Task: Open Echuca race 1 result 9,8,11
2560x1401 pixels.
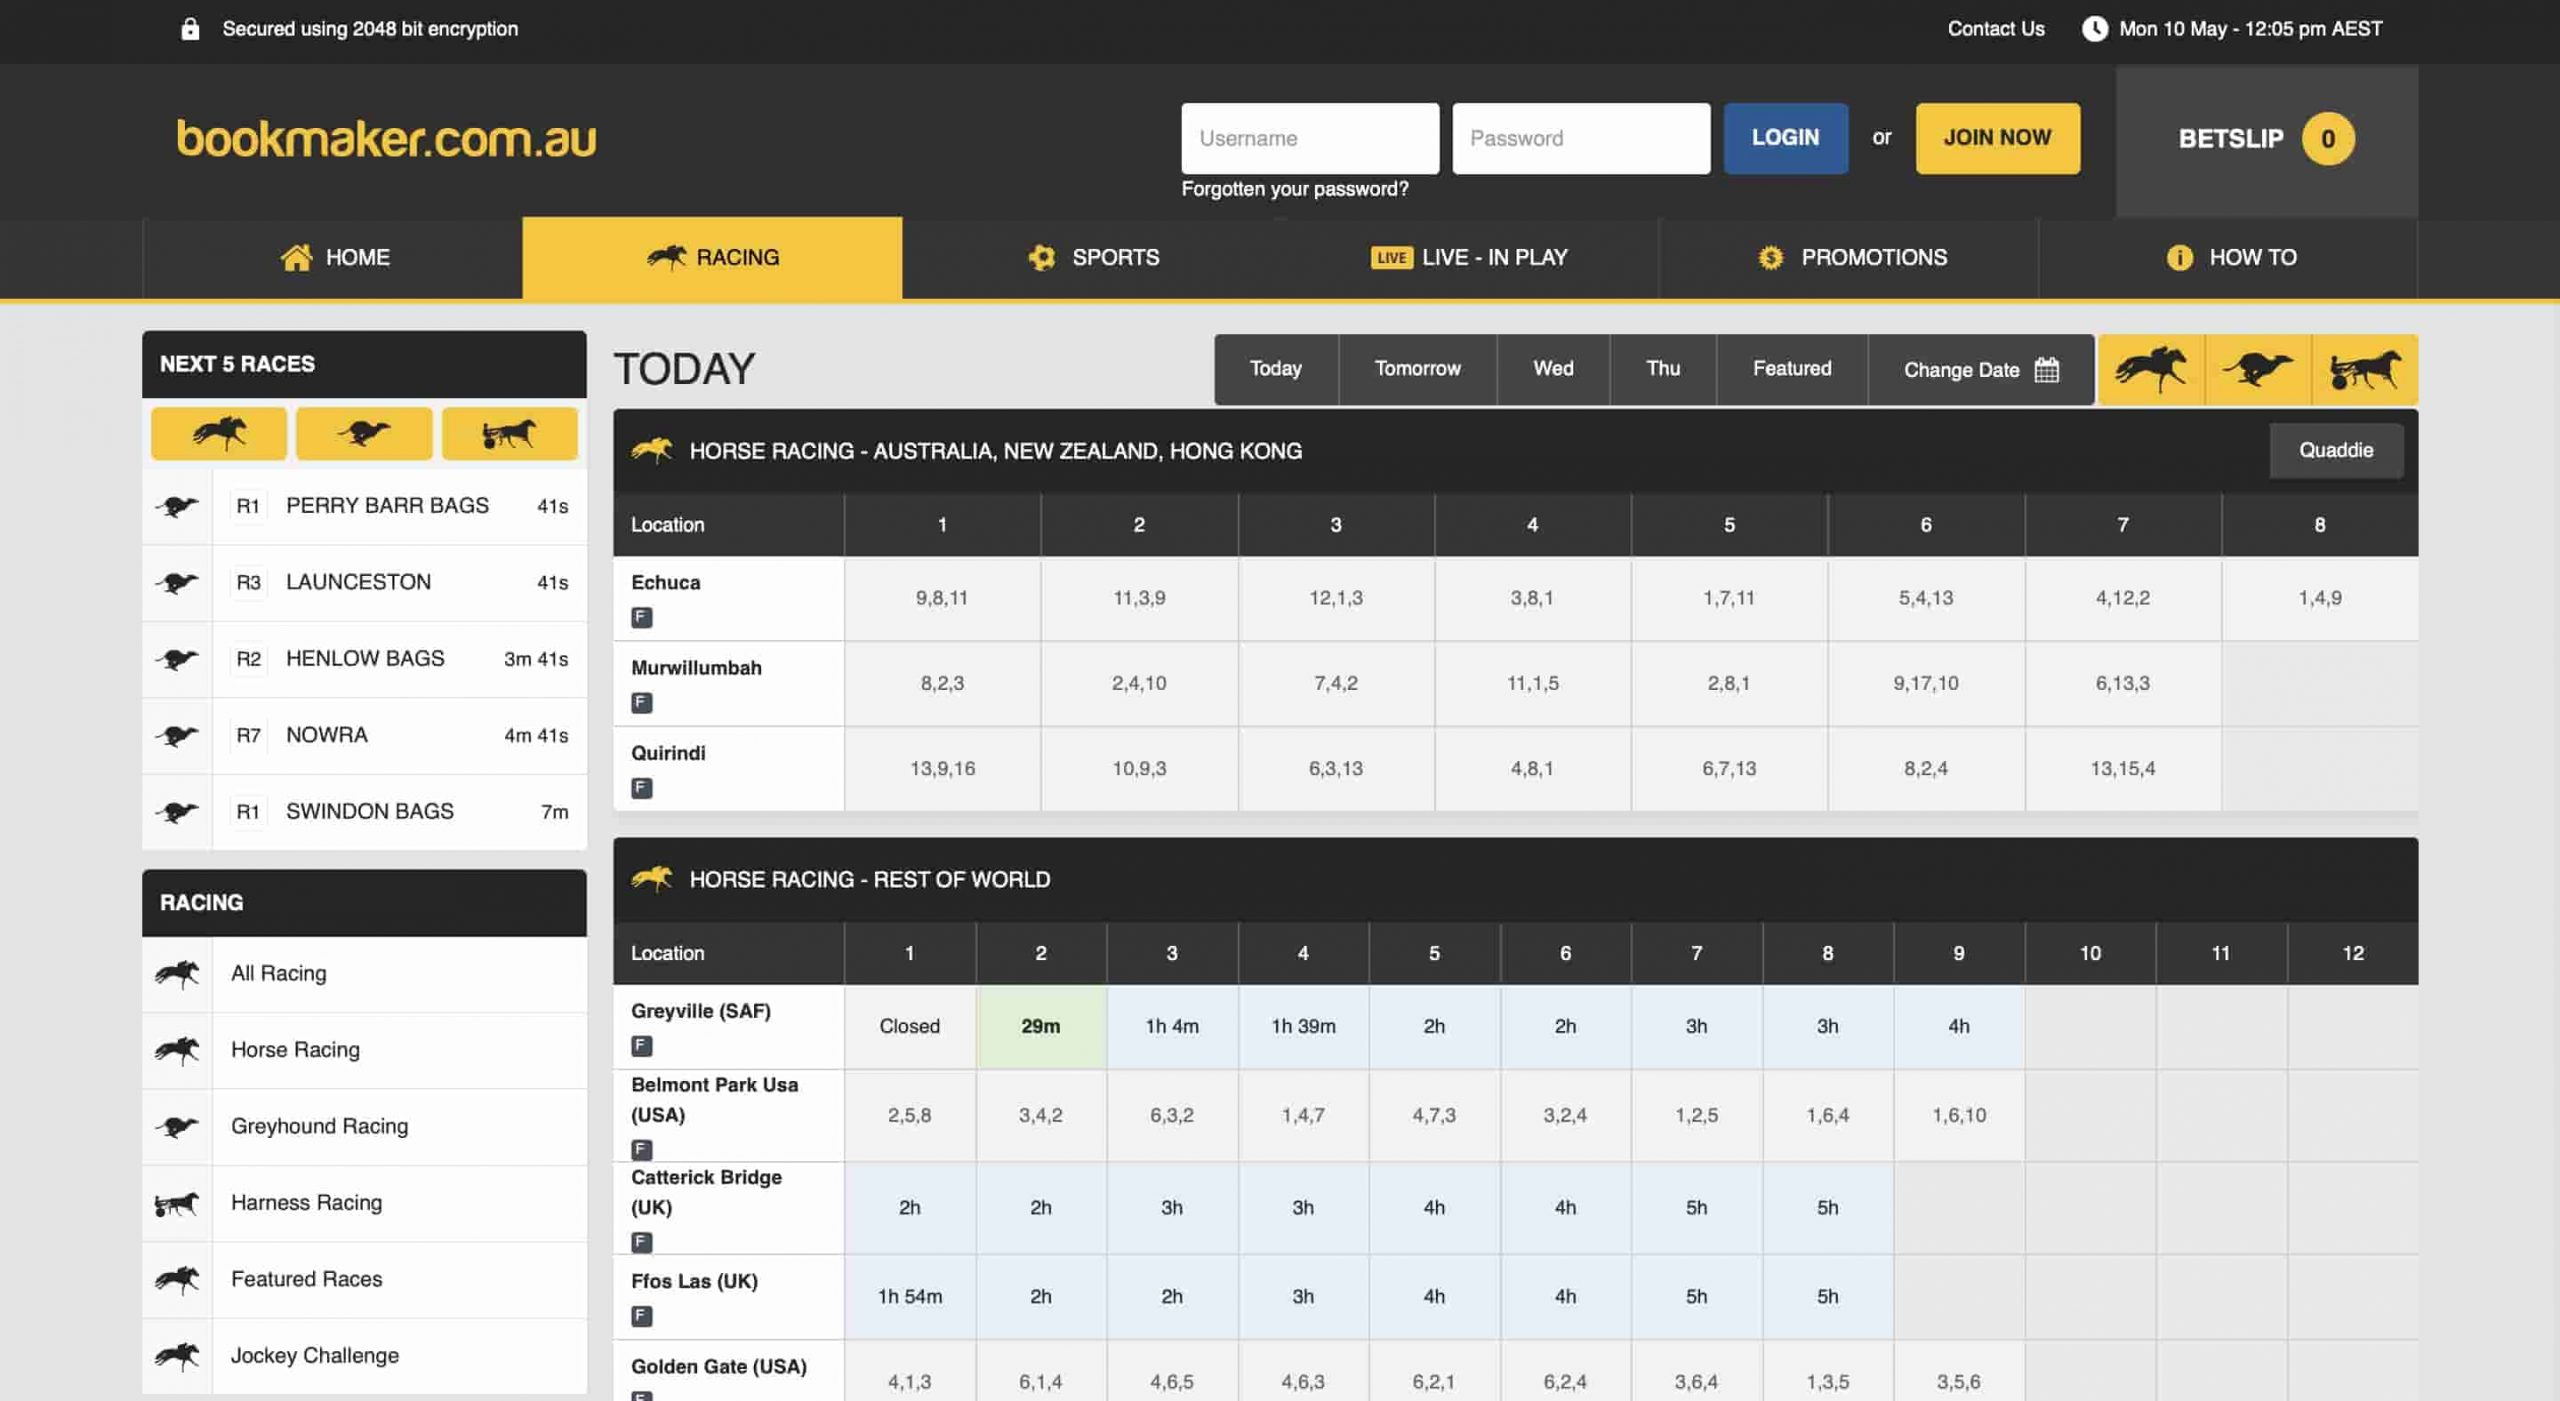Action: tap(941, 598)
